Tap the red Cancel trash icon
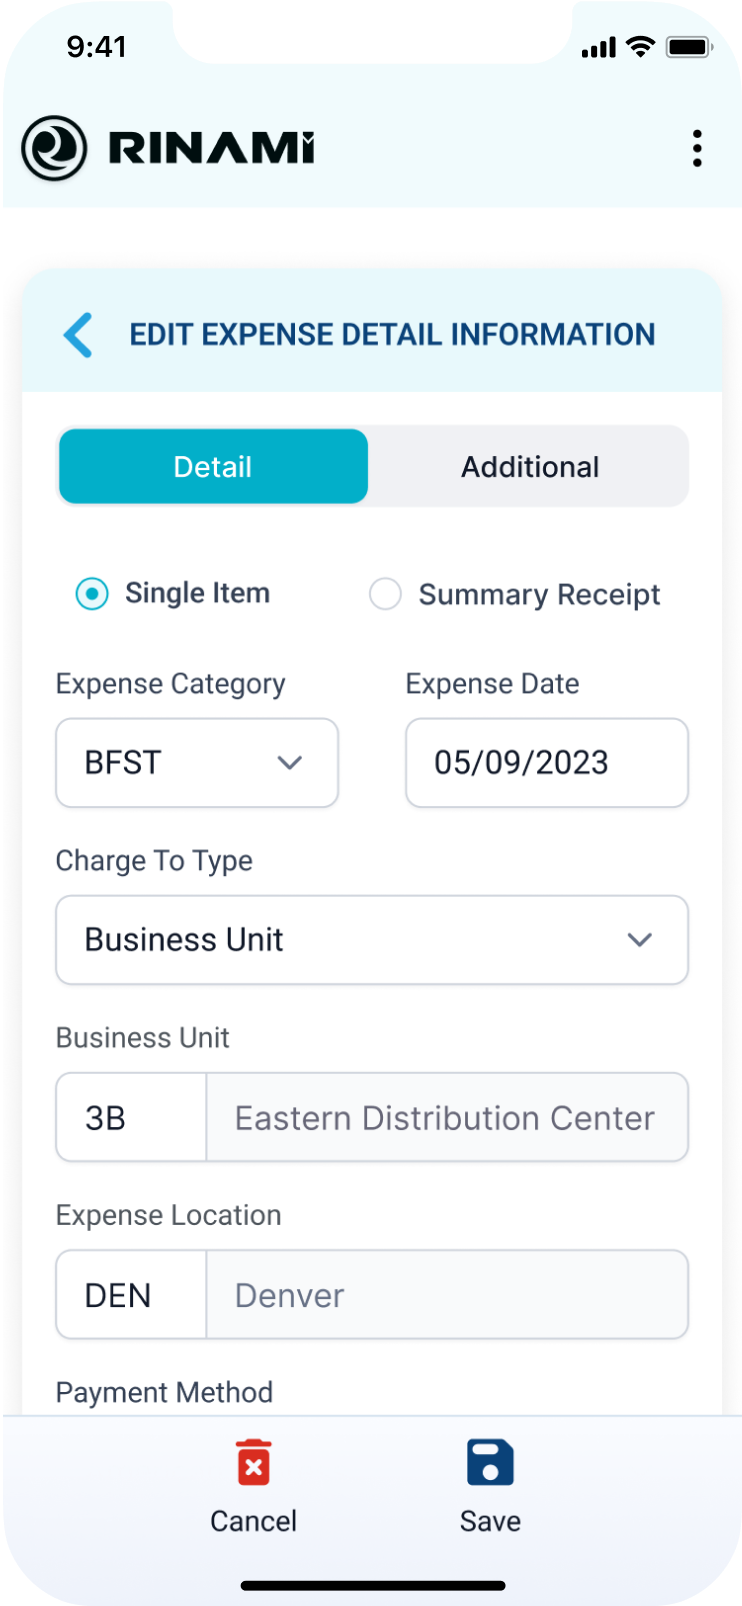The height and width of the screenshot is (1606, 742). click(253, 1463)
